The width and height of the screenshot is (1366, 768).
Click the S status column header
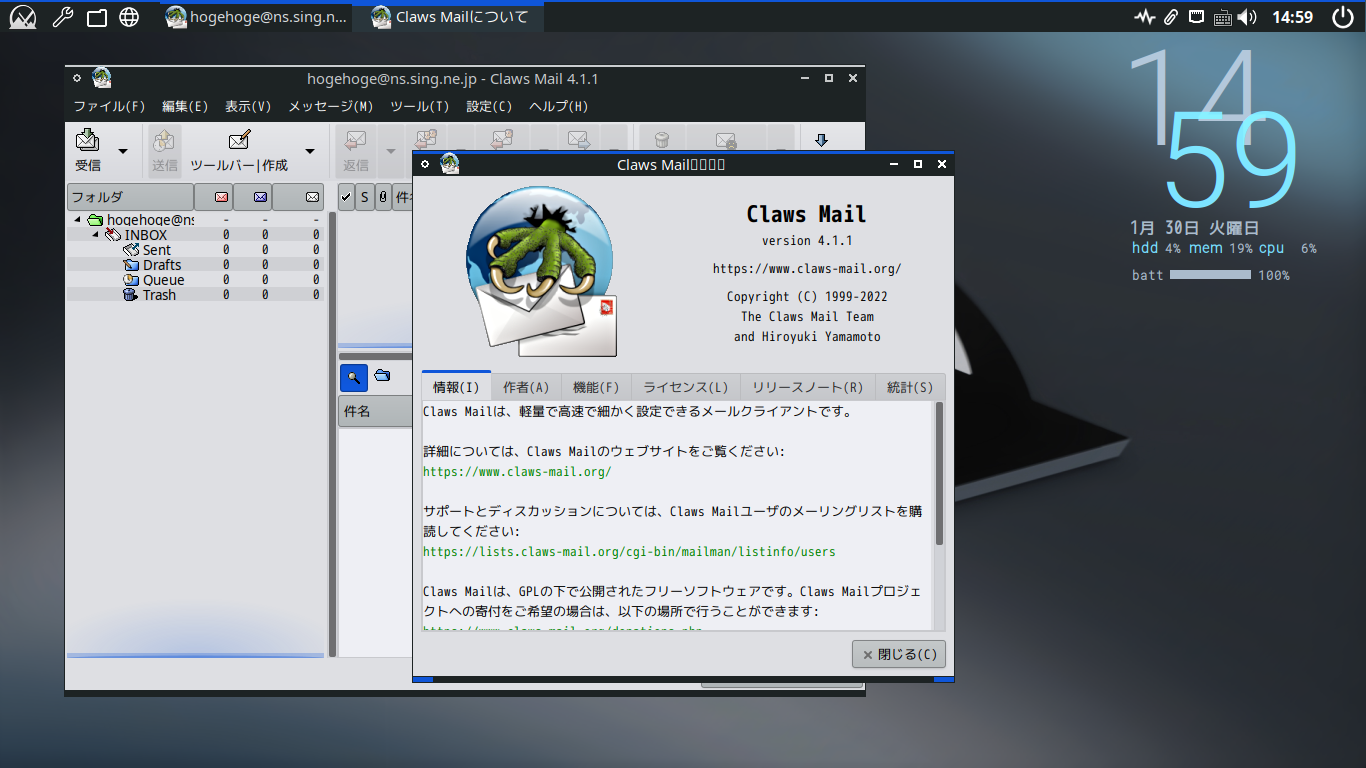click(365, 198)
